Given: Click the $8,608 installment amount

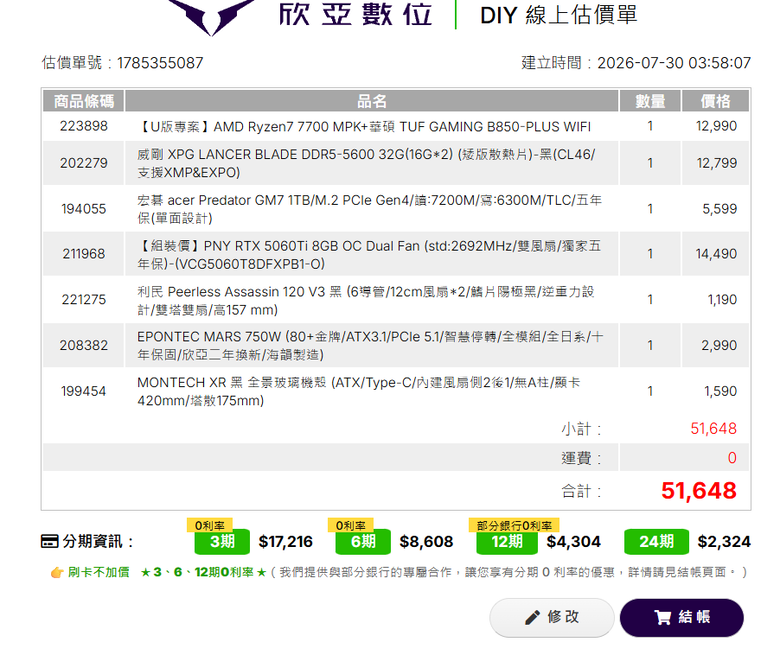Looking at the screenshot, I should 426,542.
